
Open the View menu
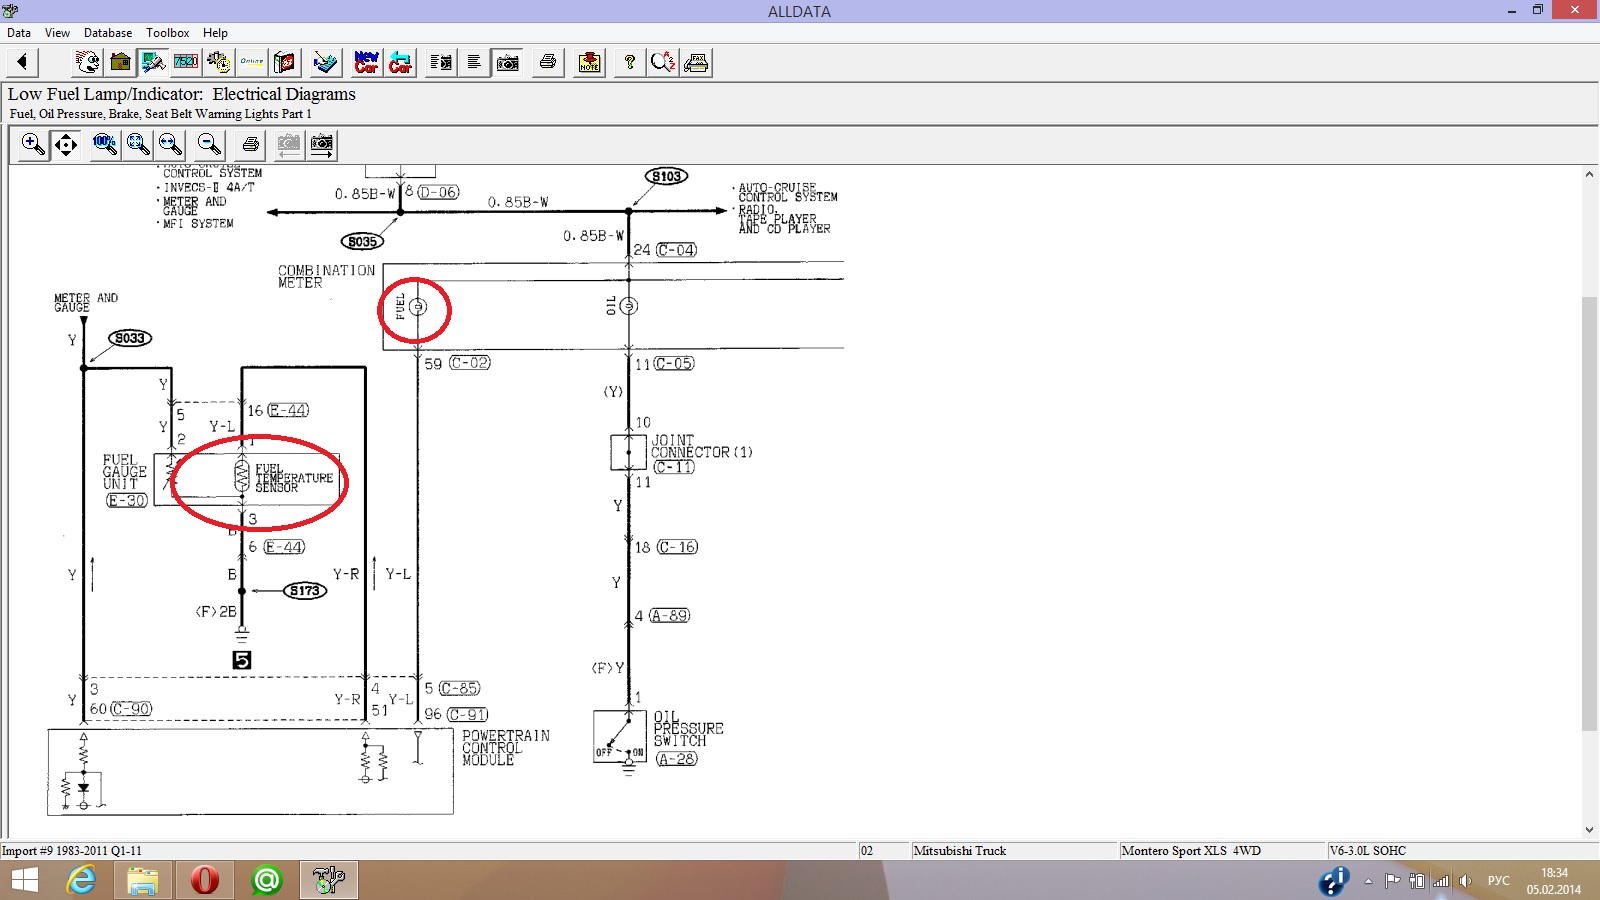[57, 33]
